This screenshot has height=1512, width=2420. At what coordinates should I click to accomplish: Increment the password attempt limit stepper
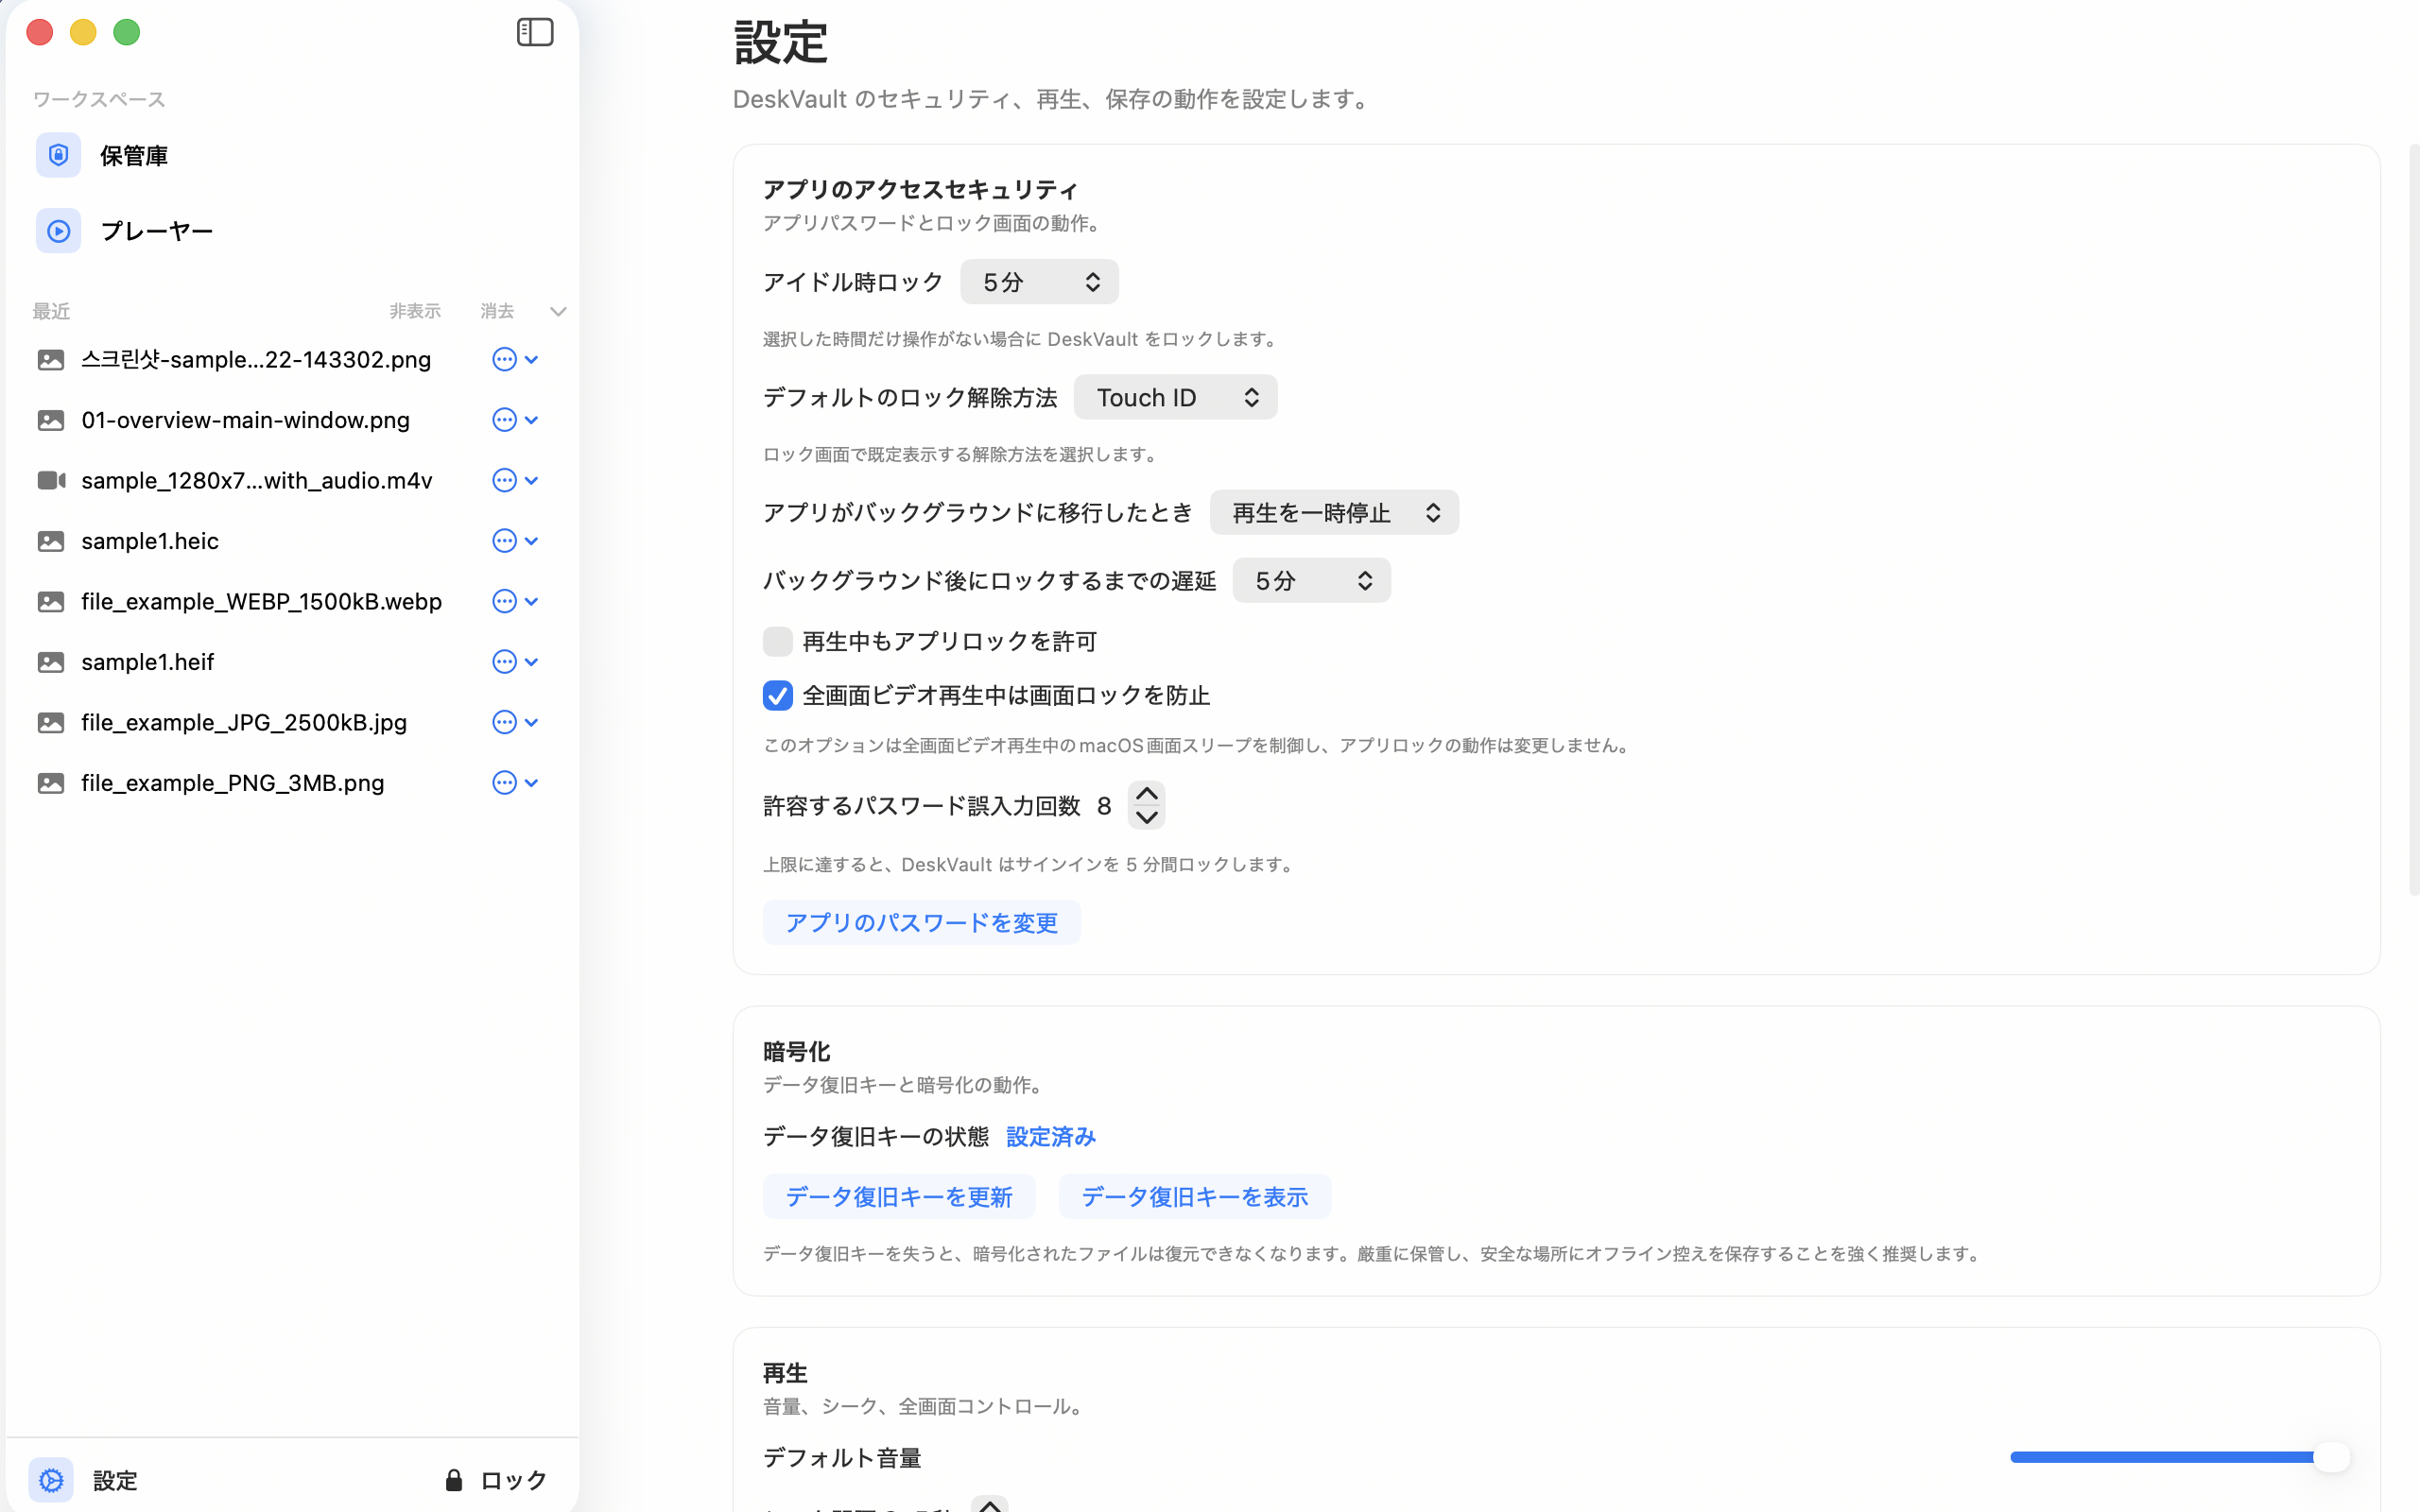point(1146,793)
